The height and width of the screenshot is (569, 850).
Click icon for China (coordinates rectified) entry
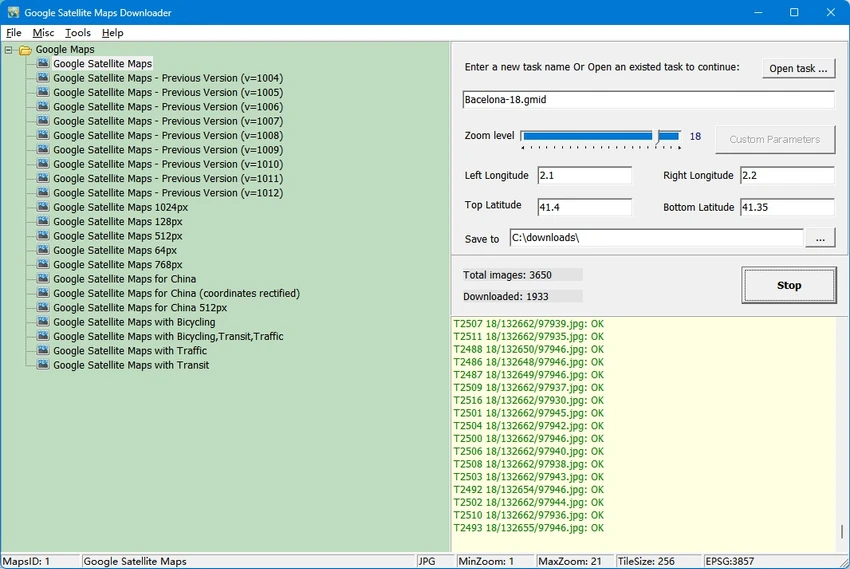click(x=43, y=293)
